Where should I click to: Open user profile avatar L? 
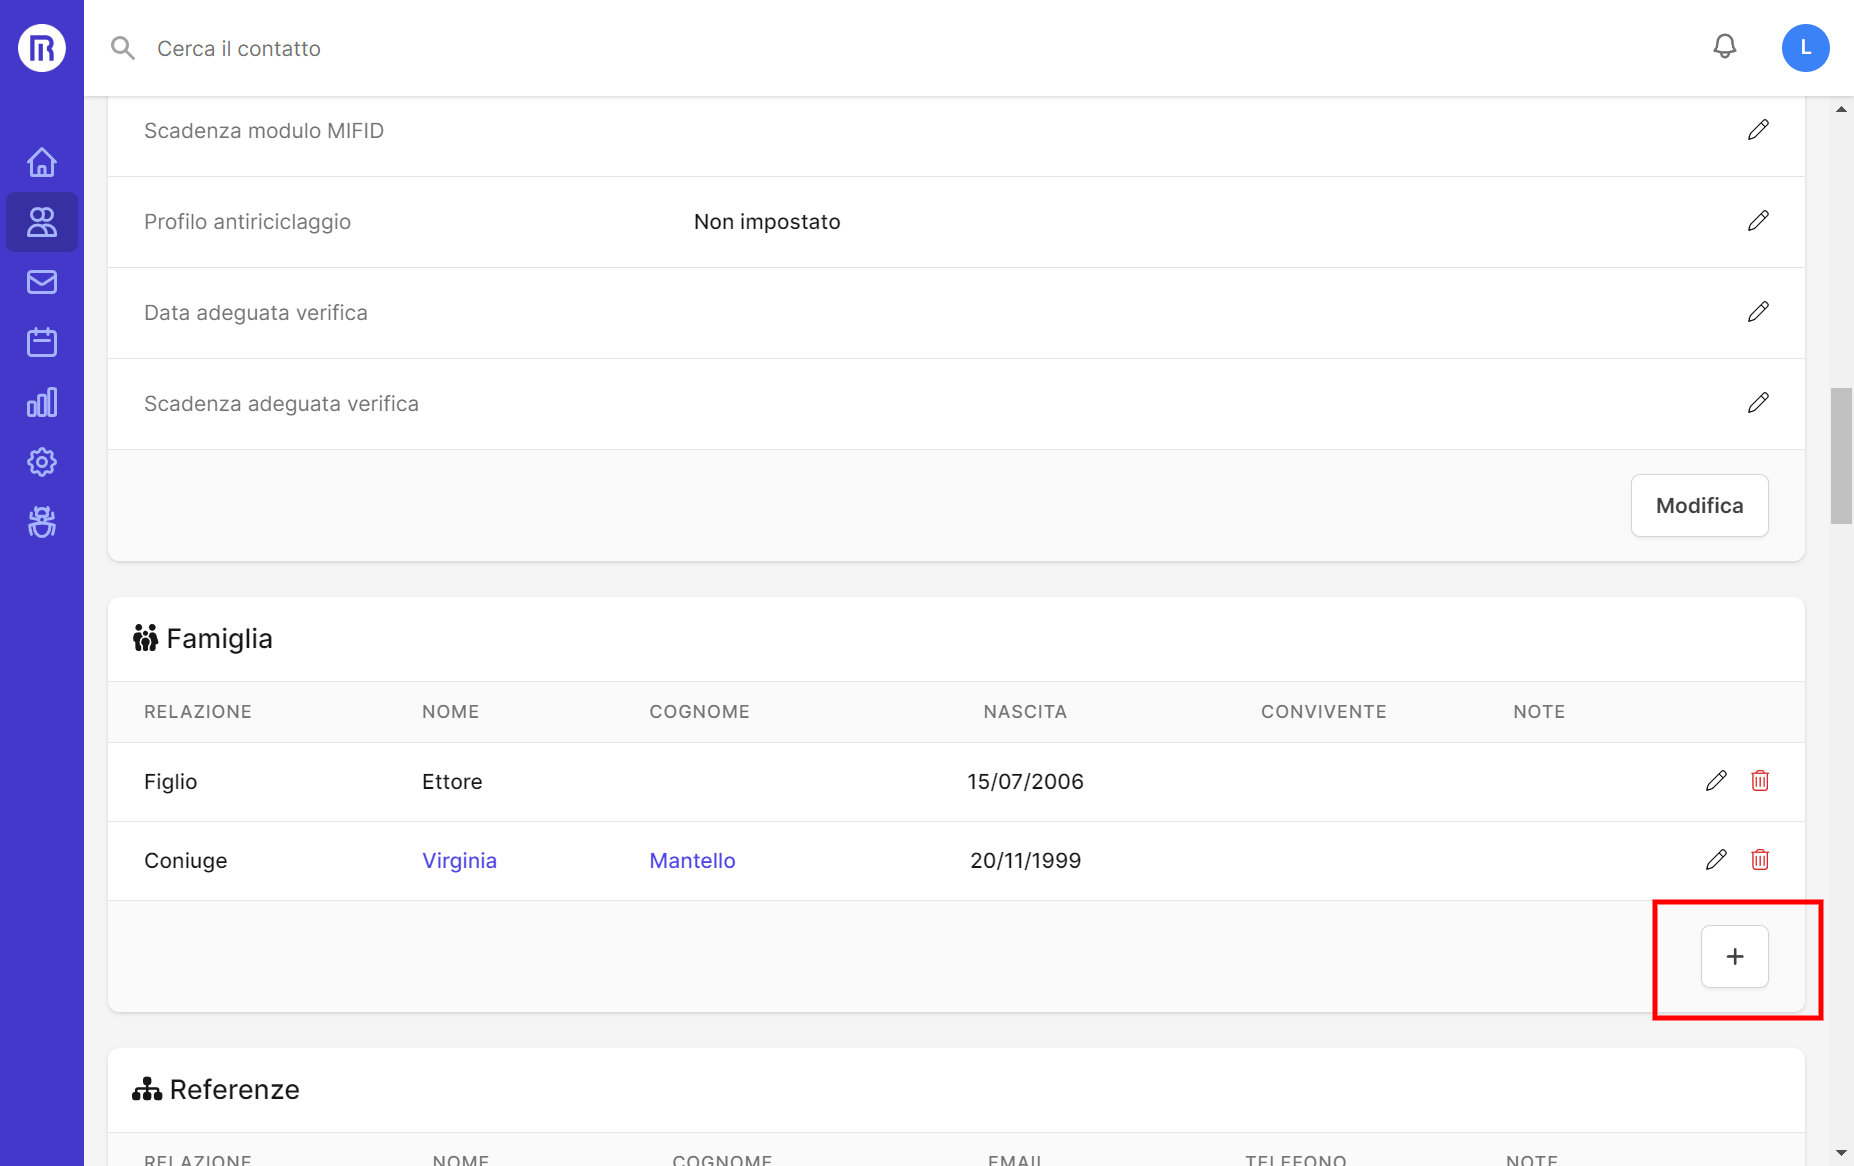(1805, 48)
